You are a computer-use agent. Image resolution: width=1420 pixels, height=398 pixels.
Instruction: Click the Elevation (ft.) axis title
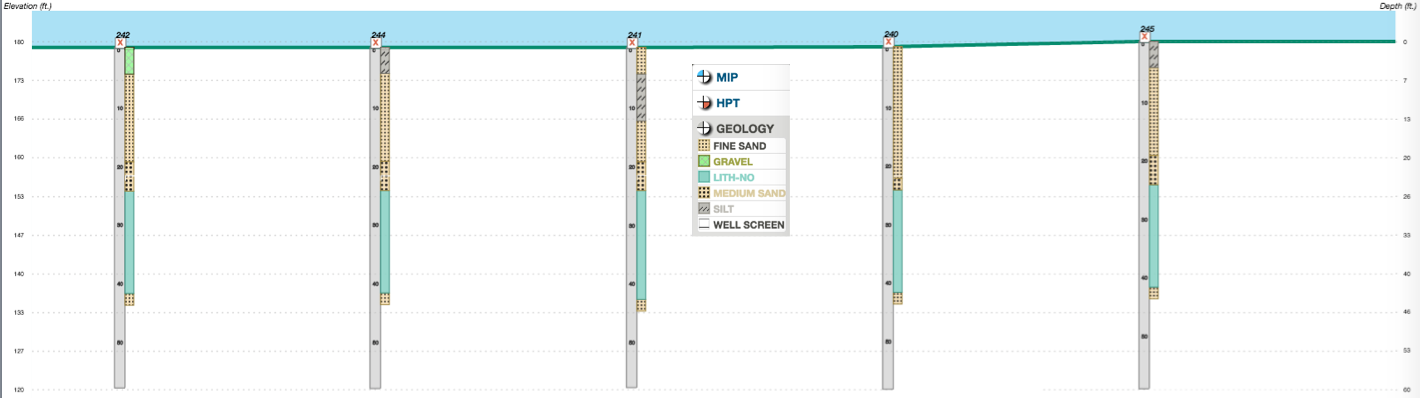tap(27, 6)
